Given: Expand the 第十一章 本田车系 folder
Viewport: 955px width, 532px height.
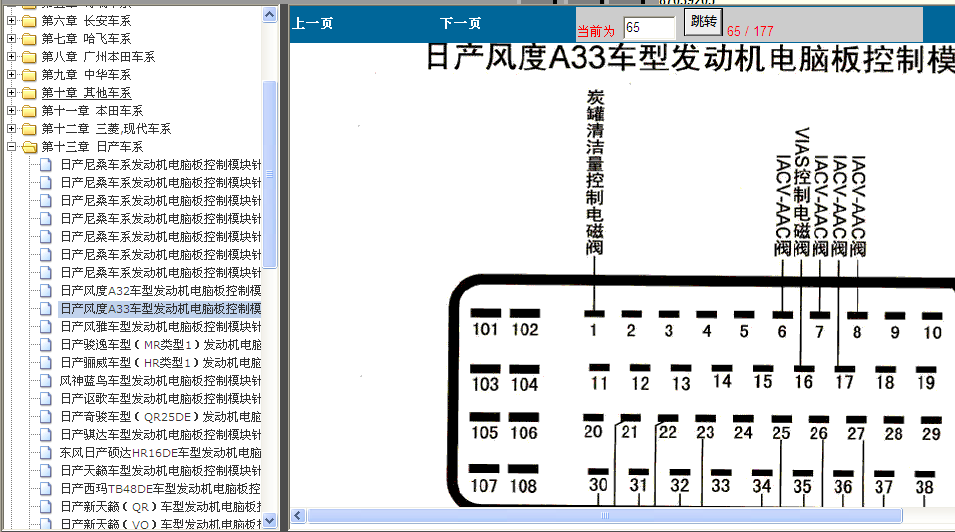Looking at the screenshot, I should coord(11,110).
